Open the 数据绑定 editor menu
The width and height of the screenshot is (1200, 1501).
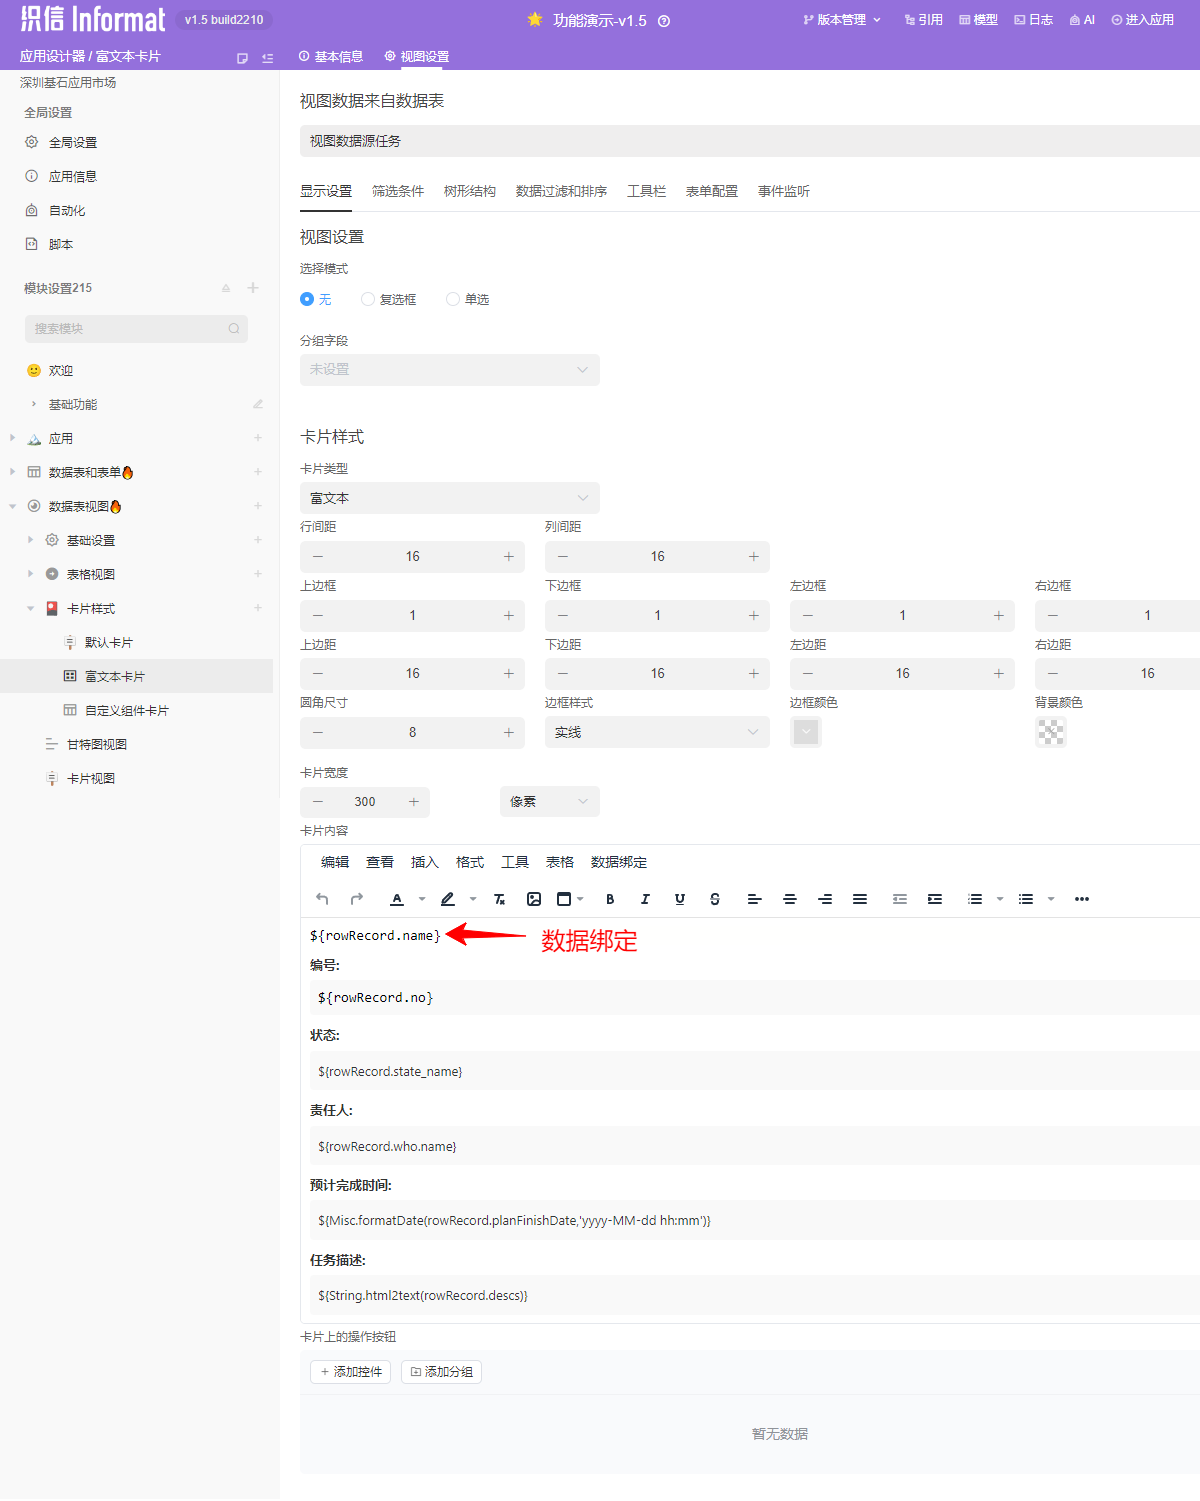[618, 862]
